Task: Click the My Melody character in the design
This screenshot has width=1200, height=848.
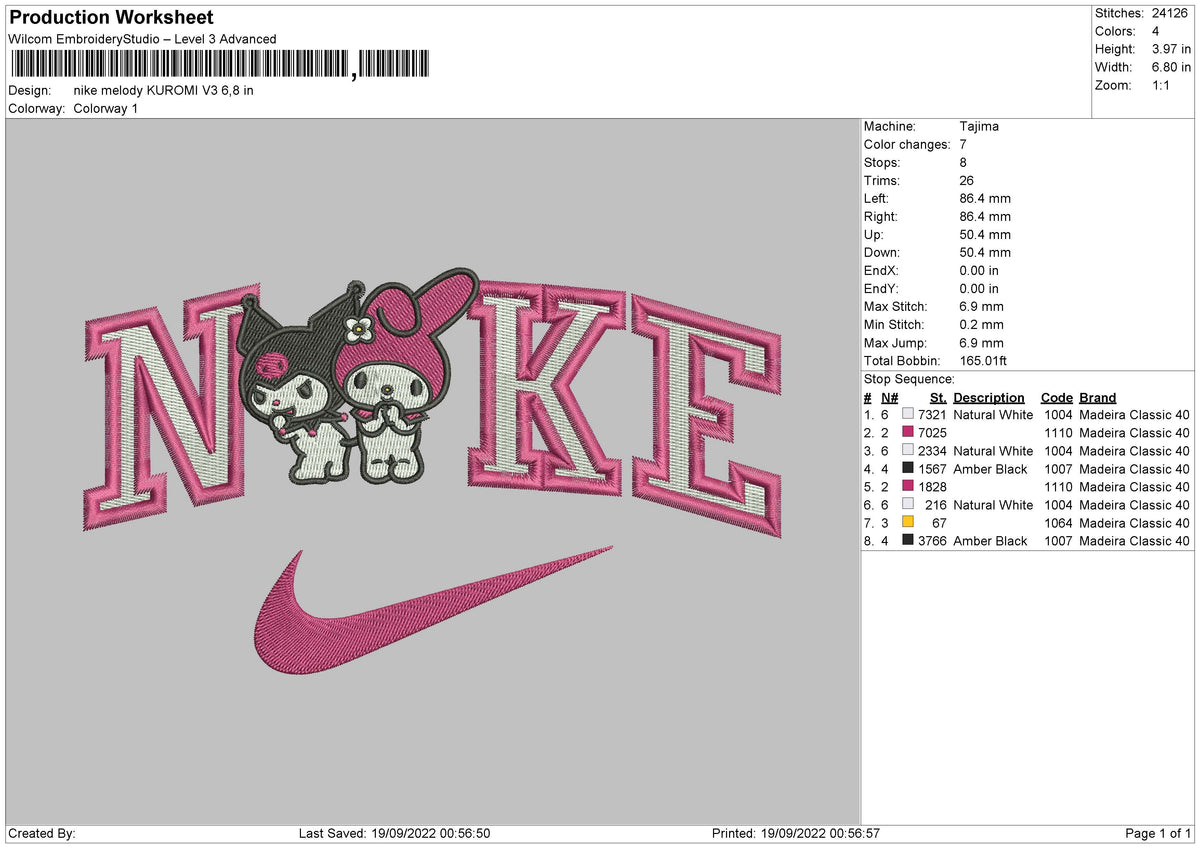Action: (398, 373)
